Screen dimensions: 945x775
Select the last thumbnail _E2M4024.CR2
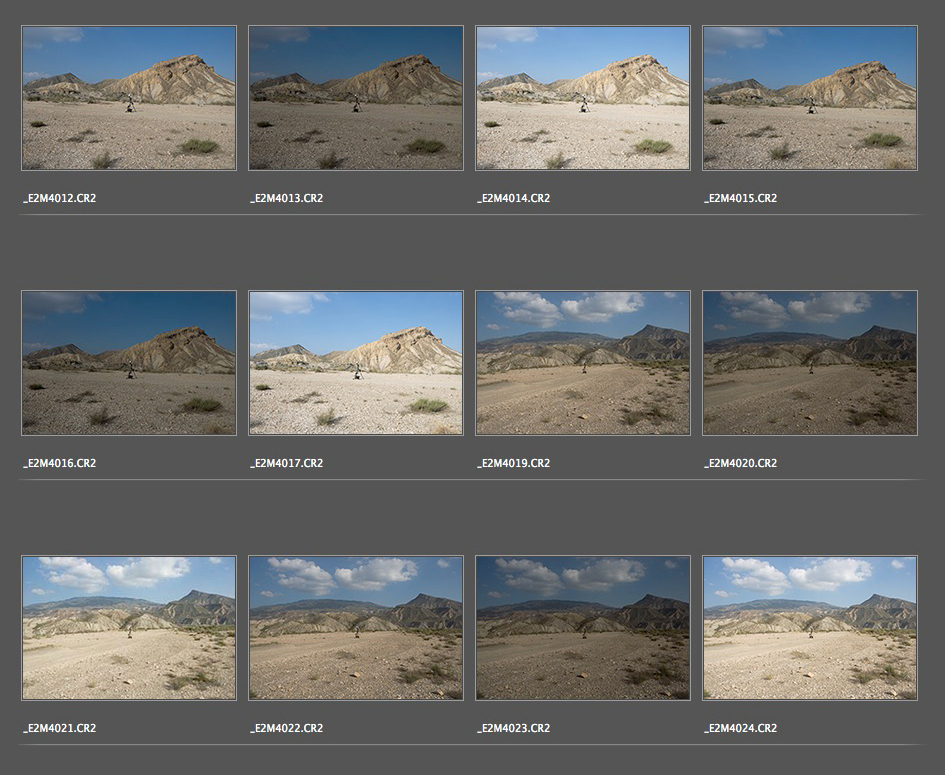[x=810, y=628]
